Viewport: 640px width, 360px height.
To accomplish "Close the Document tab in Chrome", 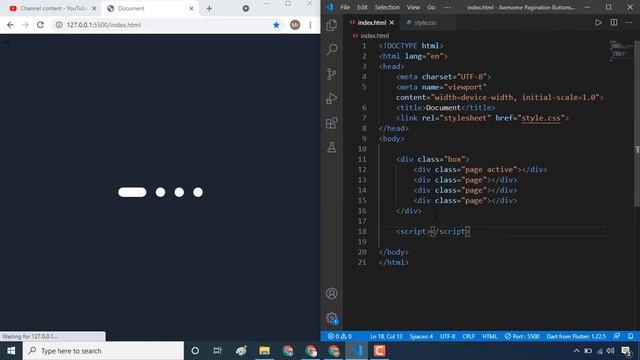I will [191, 8].
